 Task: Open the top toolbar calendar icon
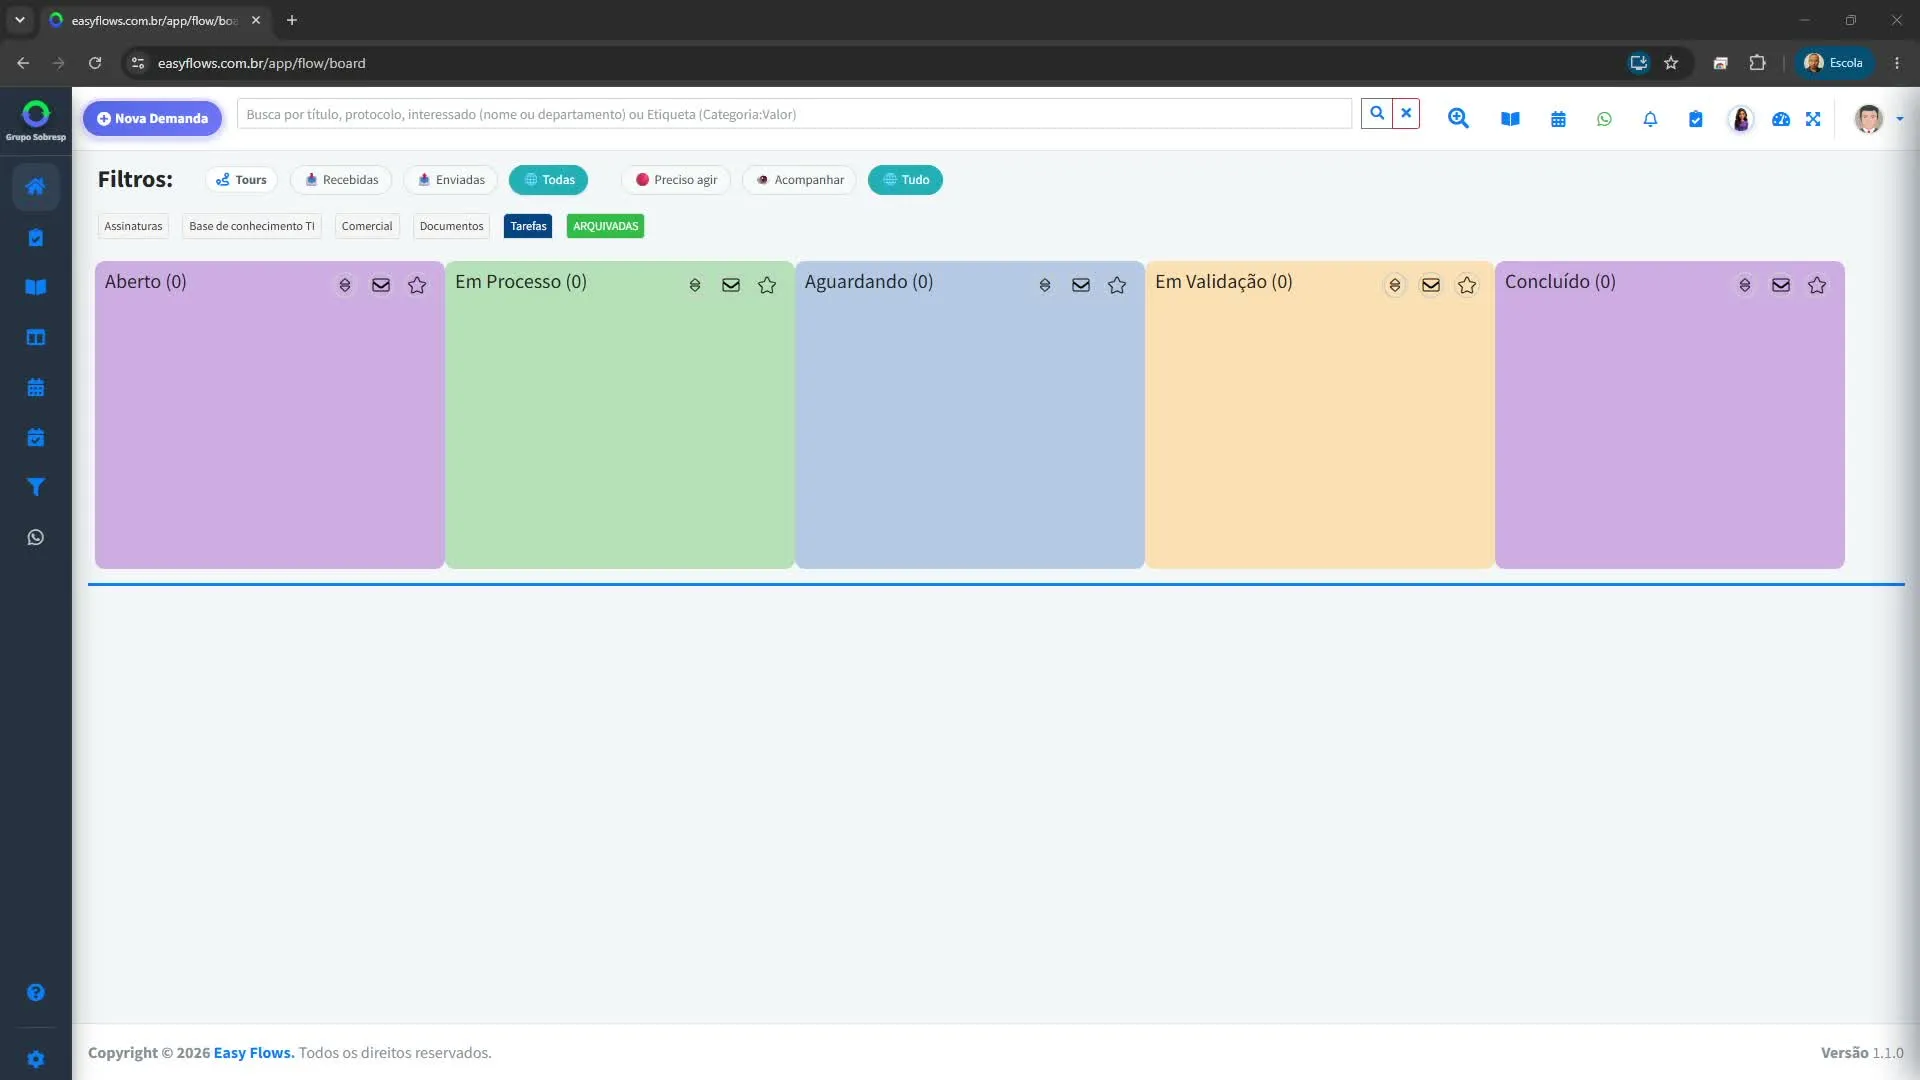click(1558, 119)
